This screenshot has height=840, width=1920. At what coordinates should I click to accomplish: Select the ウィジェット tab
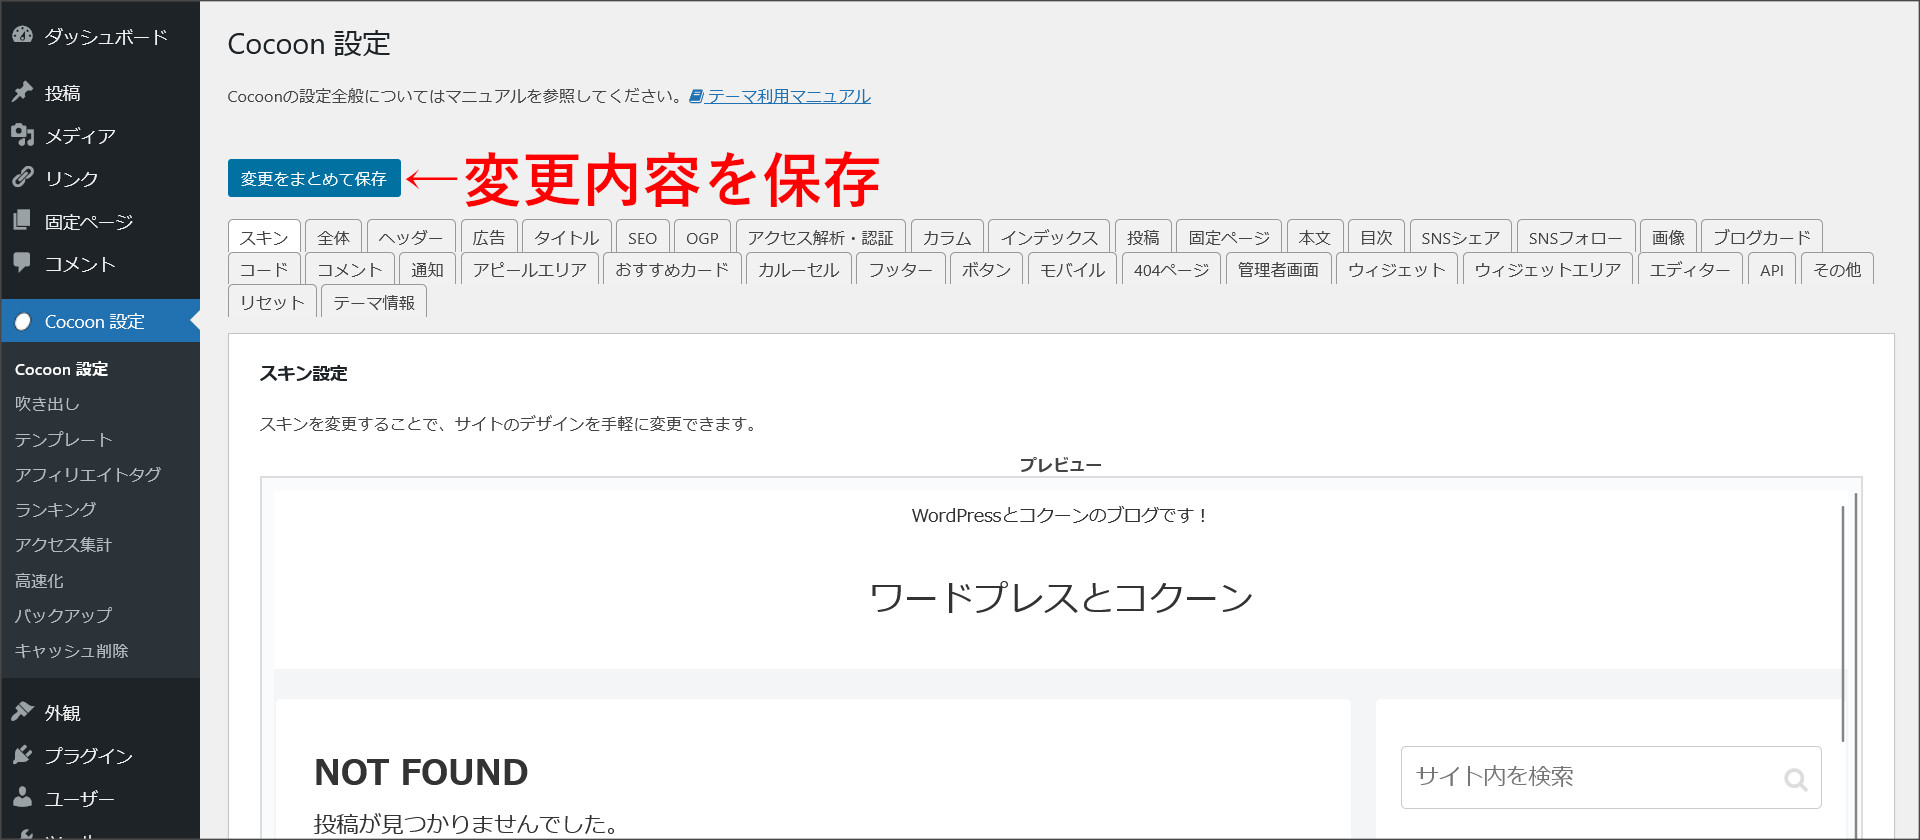pyautogui.click(x=1397, y=269)
